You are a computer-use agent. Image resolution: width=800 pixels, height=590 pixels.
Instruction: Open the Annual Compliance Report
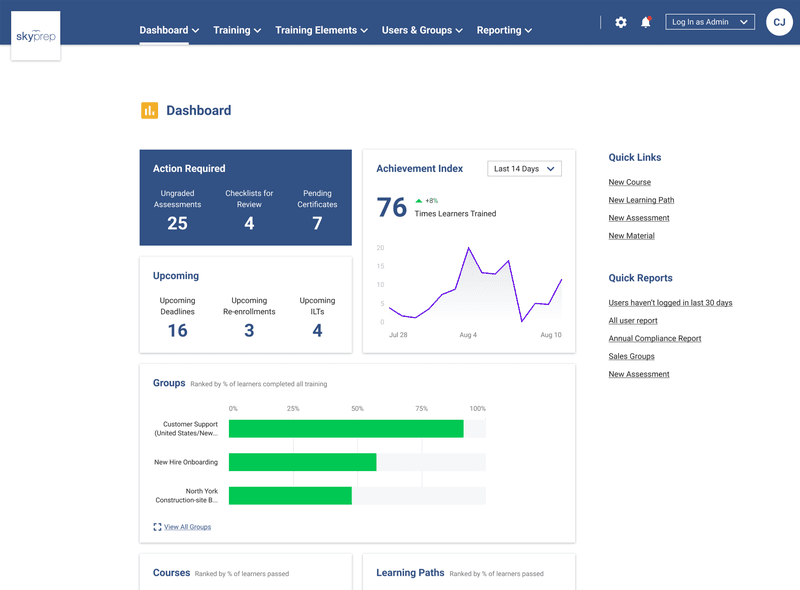654,338
